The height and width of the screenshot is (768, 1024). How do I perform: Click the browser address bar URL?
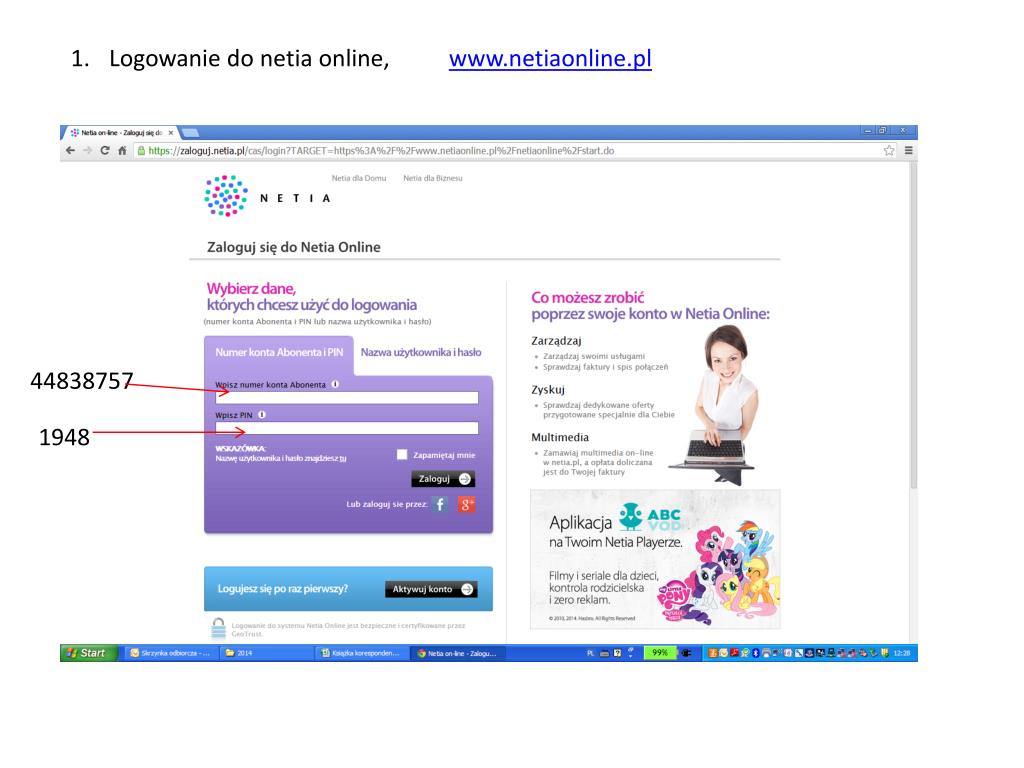click(381, 151)
